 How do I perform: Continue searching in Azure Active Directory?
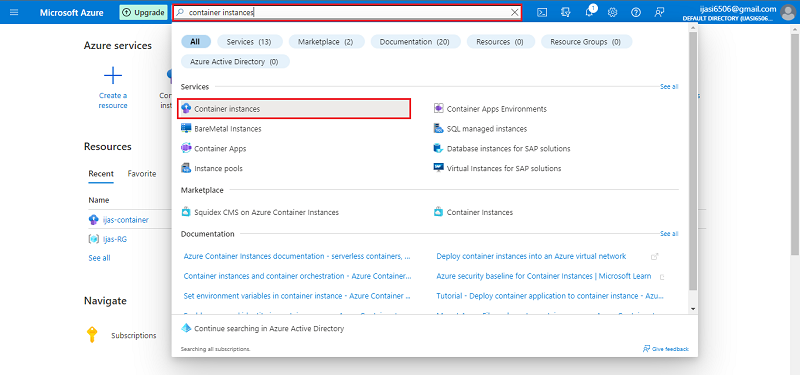coord(269,329)
